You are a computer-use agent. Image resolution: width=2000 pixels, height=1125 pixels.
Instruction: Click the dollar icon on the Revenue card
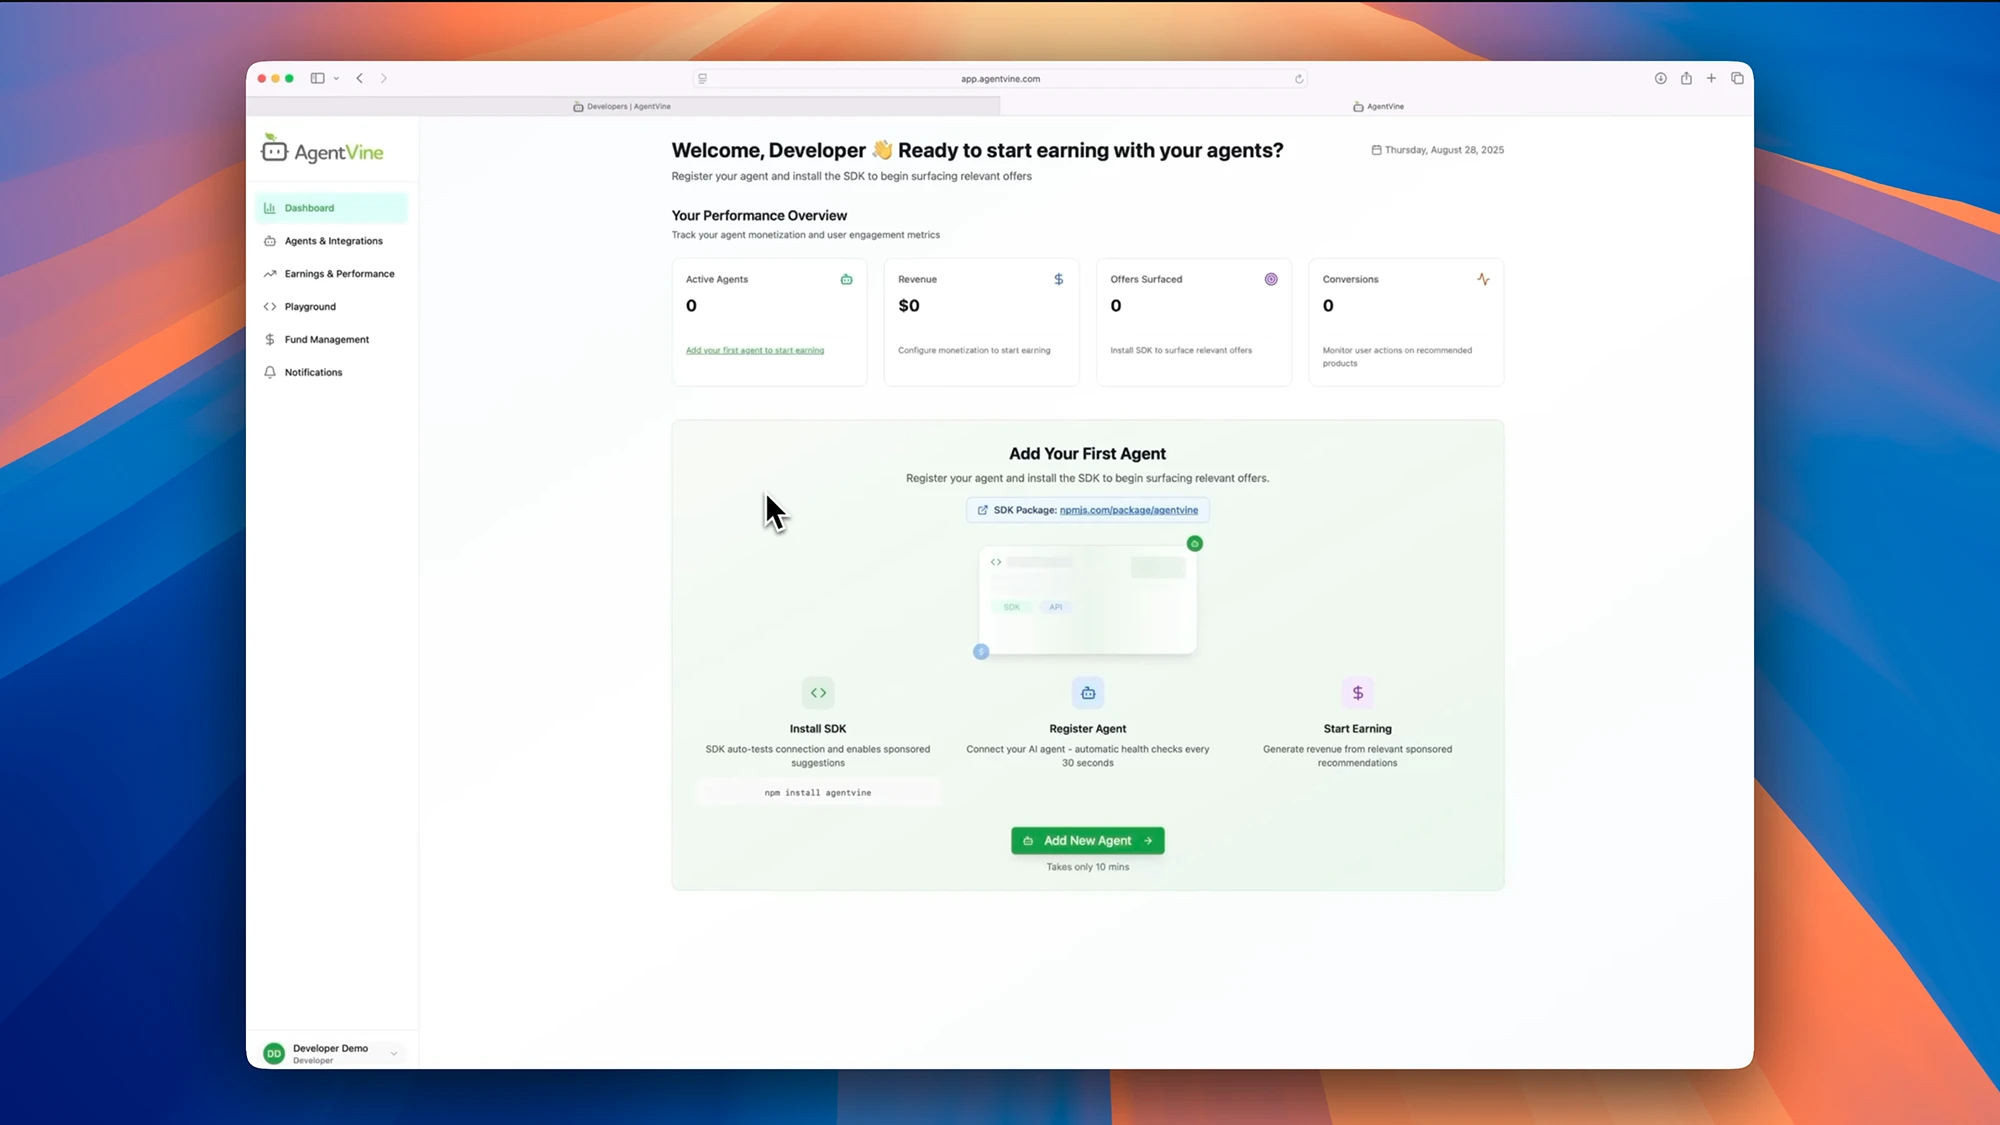pos(1058,279)
